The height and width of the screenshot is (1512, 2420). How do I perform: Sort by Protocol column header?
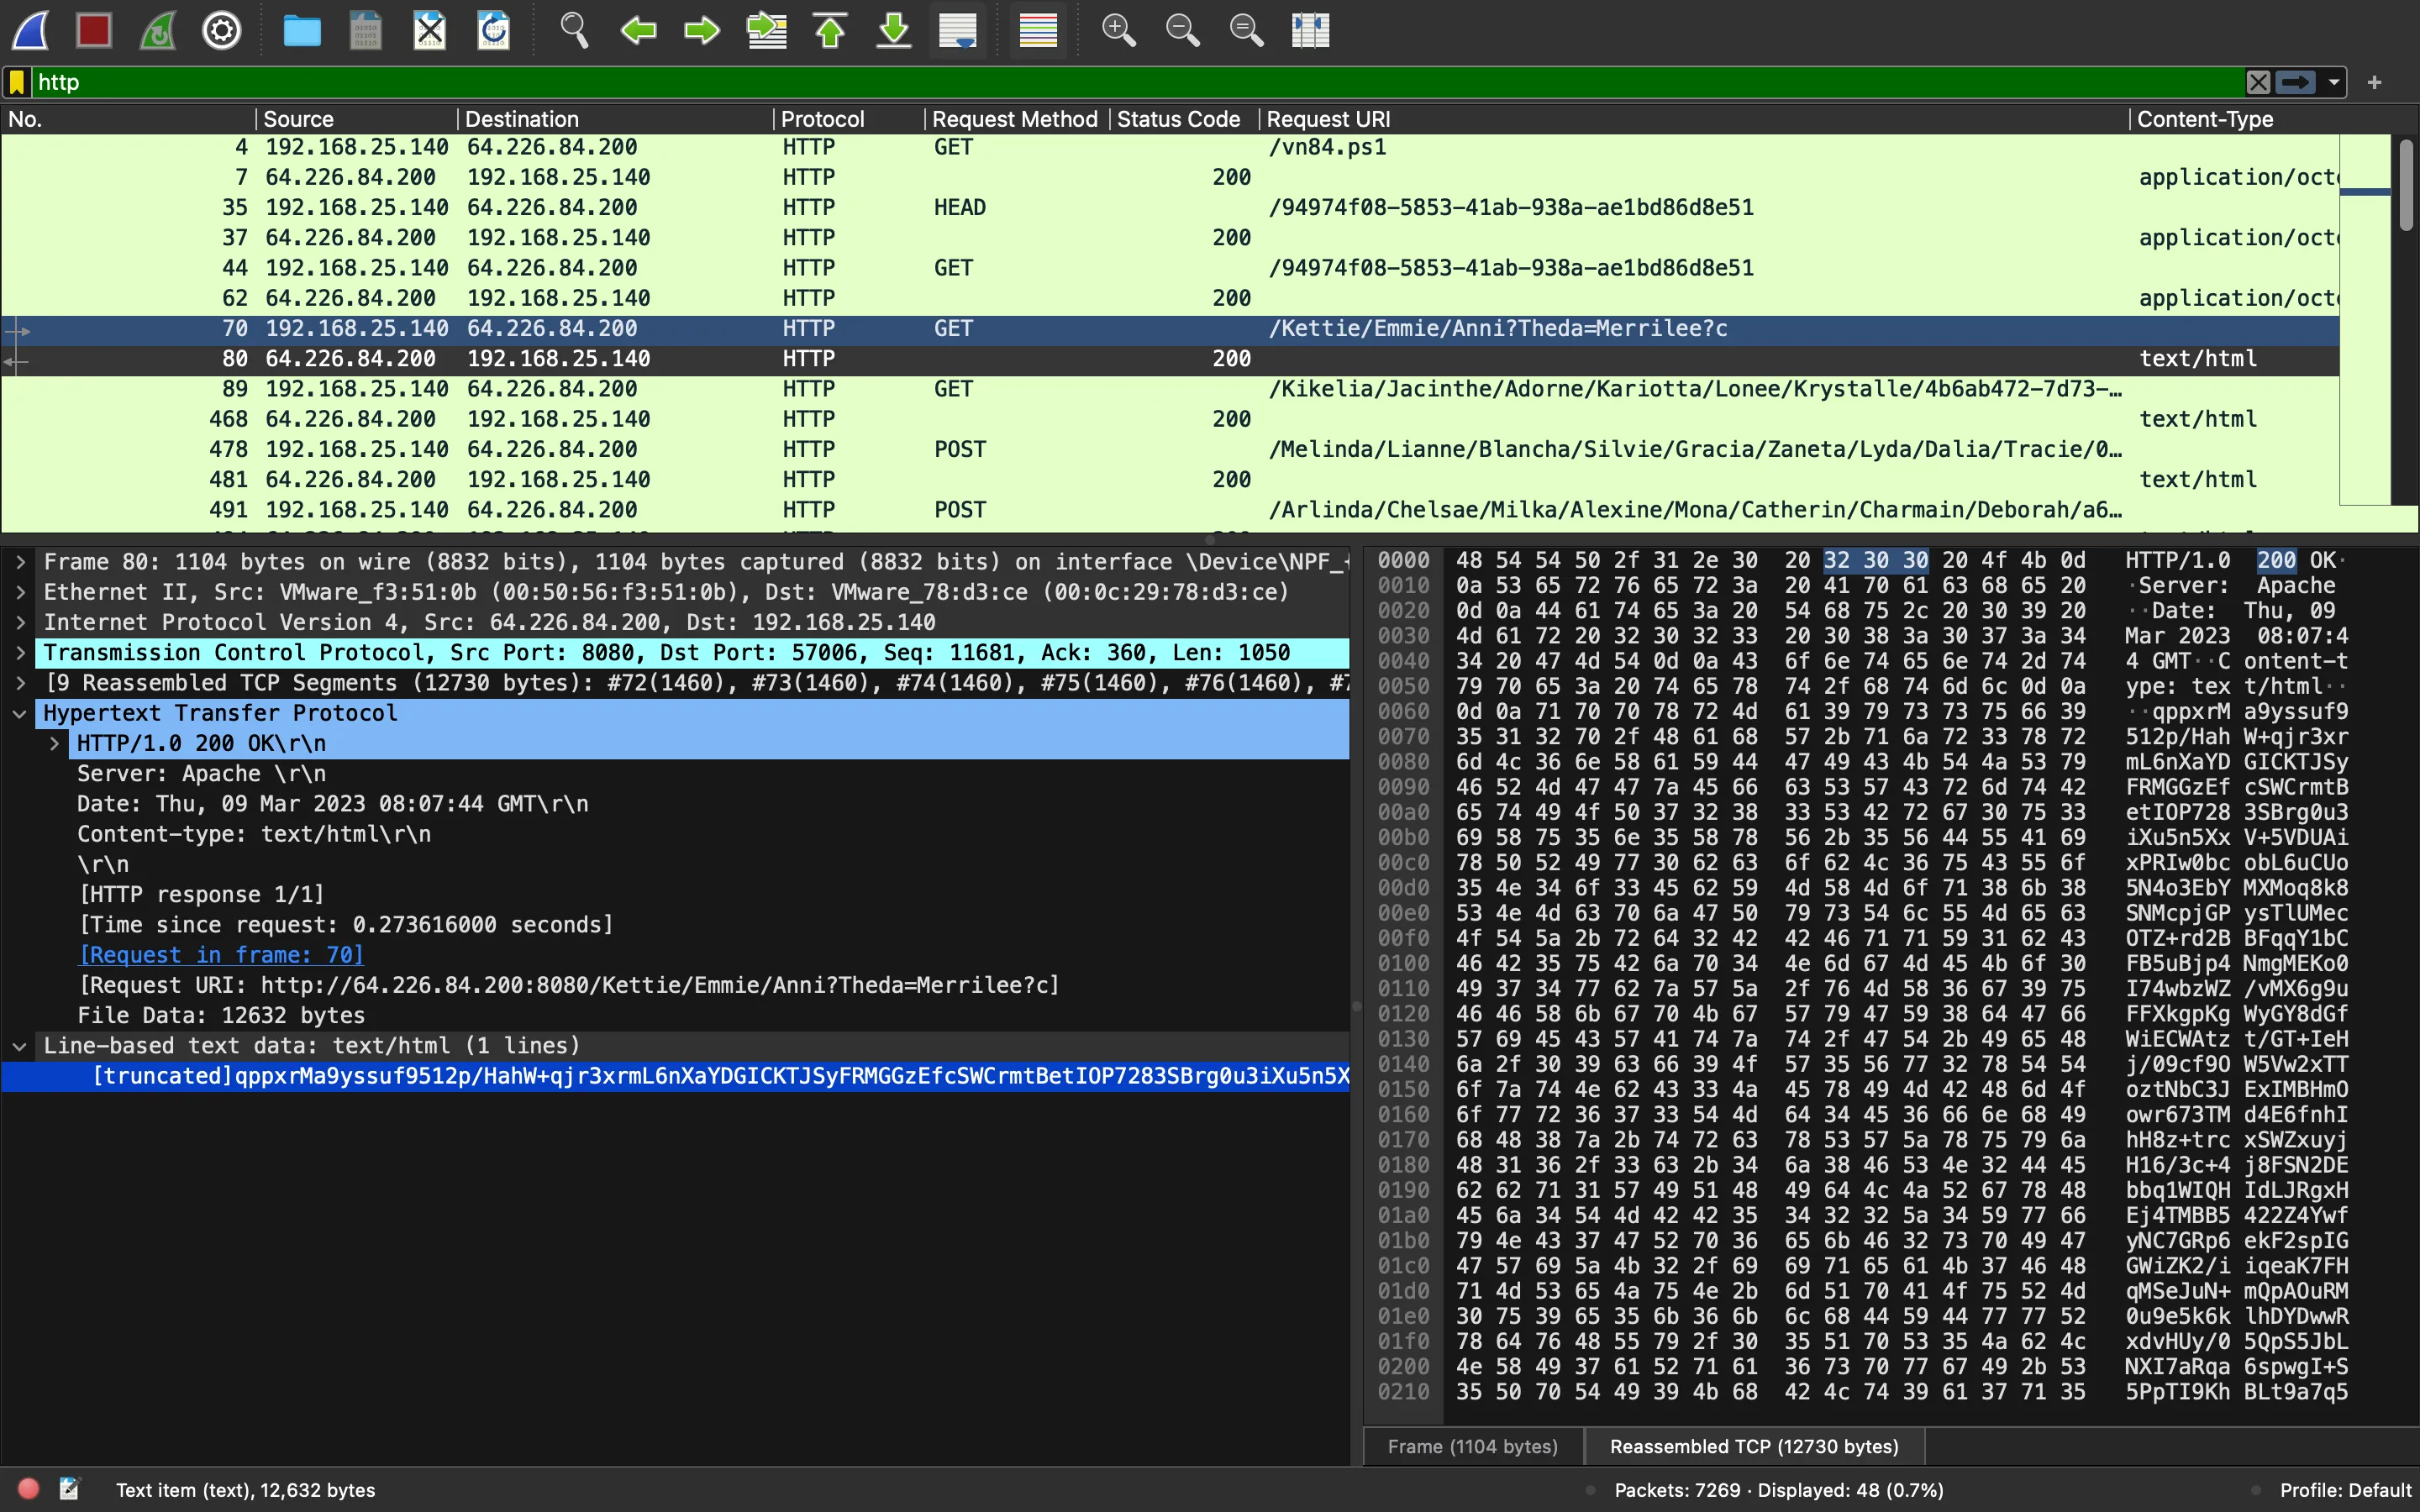849,119
